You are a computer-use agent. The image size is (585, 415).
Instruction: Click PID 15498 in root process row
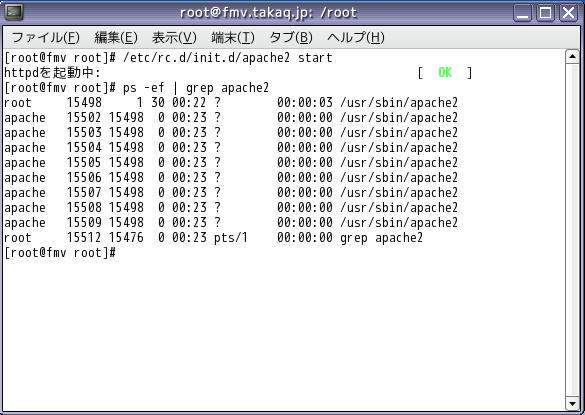(84, 103)
